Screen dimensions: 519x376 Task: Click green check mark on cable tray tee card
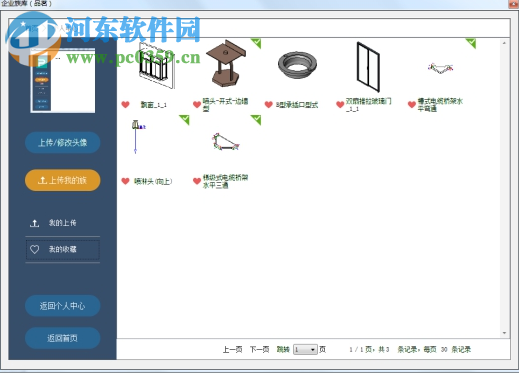(256, 120)
